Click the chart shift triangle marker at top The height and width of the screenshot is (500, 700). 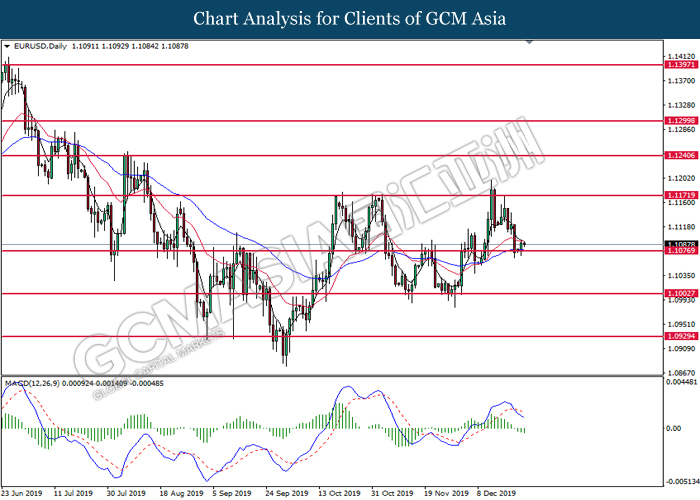(x=529, y=42)
